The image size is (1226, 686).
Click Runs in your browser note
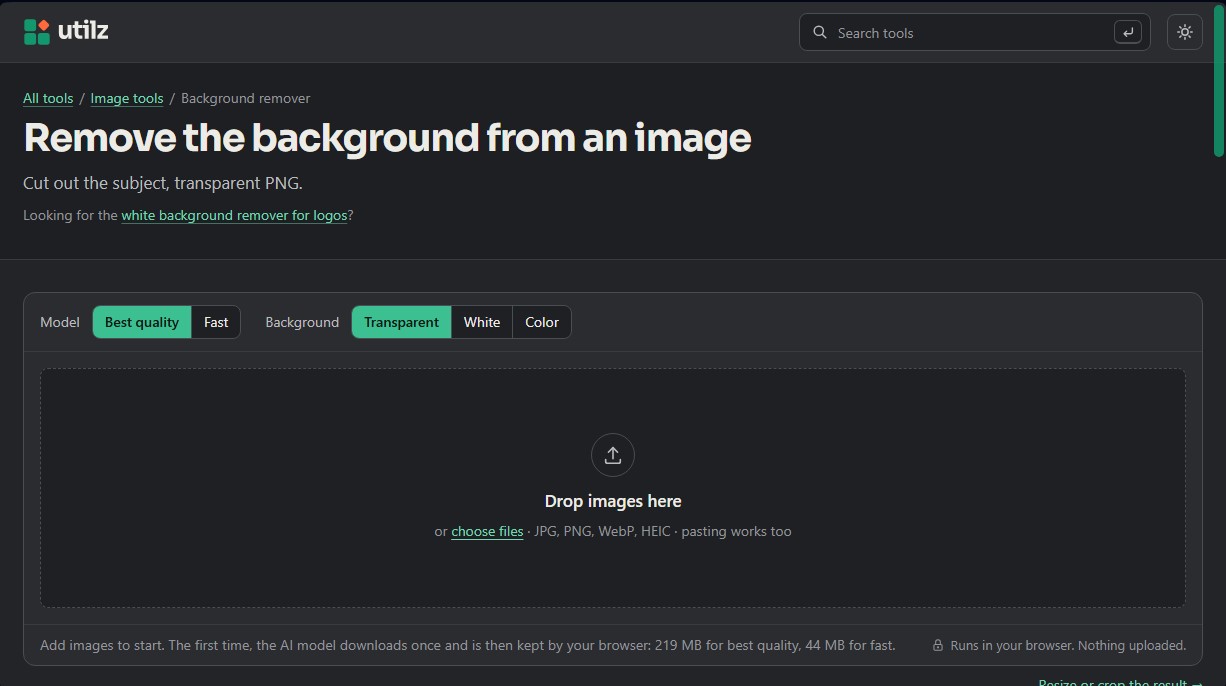pos(1068,646)
